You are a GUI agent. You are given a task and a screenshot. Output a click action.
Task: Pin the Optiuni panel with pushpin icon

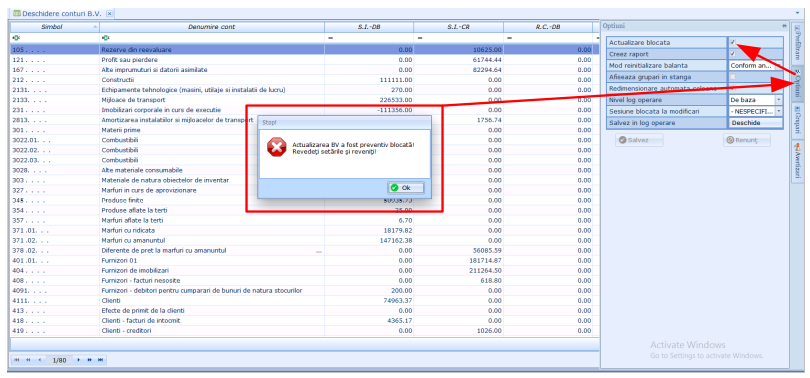coord(785,26)
